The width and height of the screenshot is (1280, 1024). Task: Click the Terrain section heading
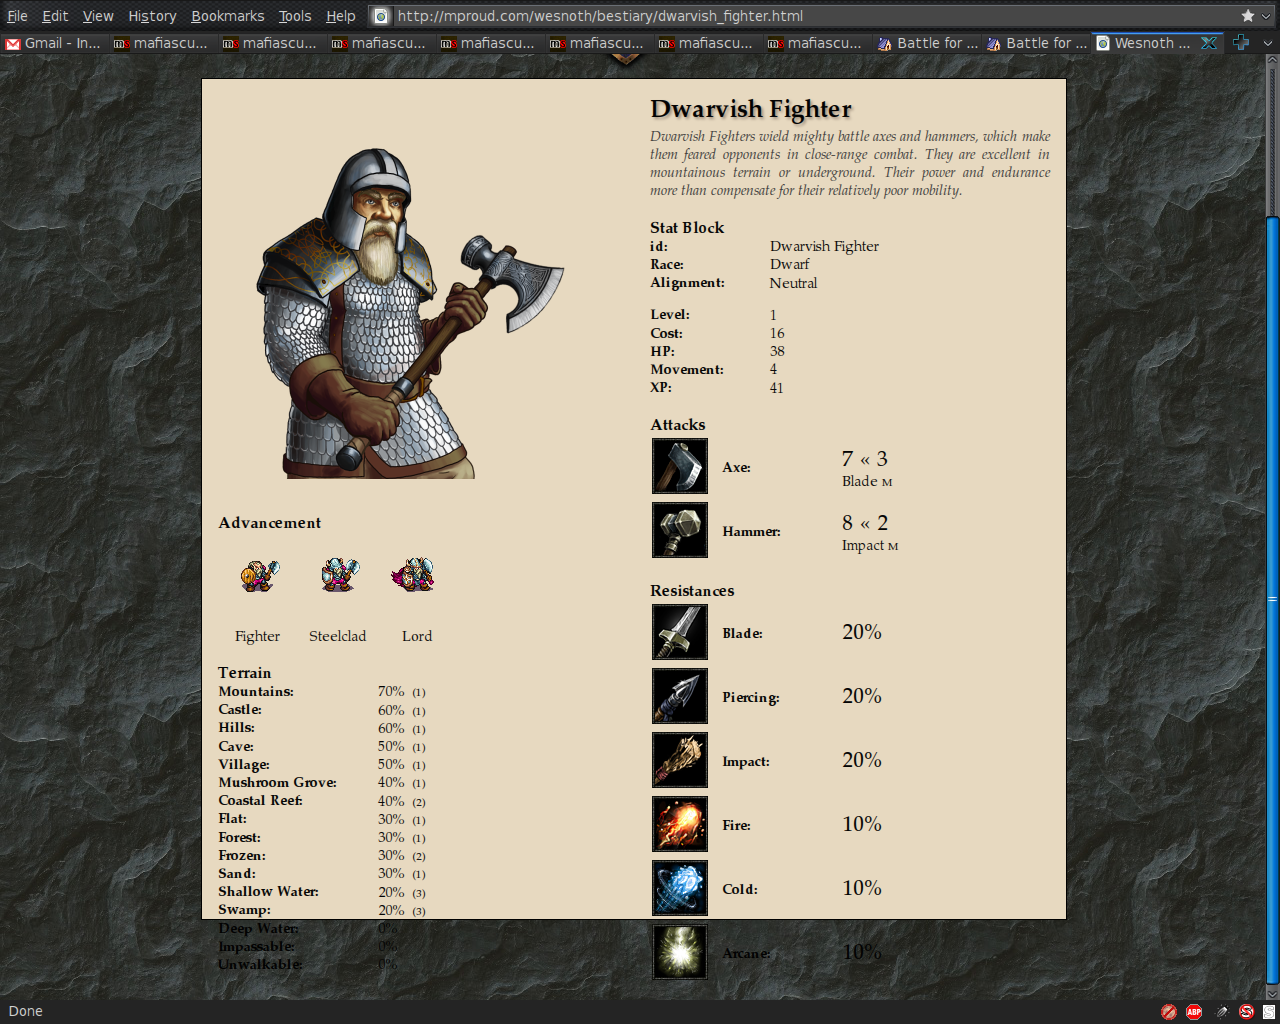(245, 673)
